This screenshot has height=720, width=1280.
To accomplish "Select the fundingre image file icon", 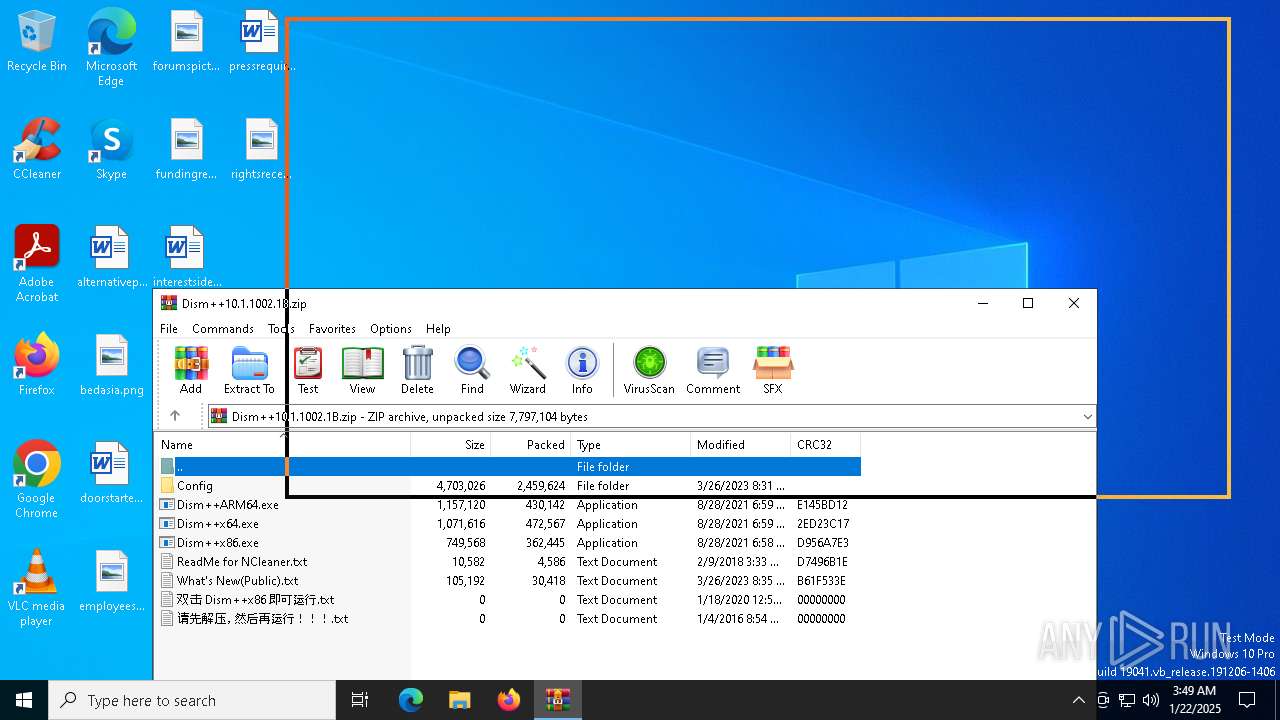I will [x=186, y=149].
